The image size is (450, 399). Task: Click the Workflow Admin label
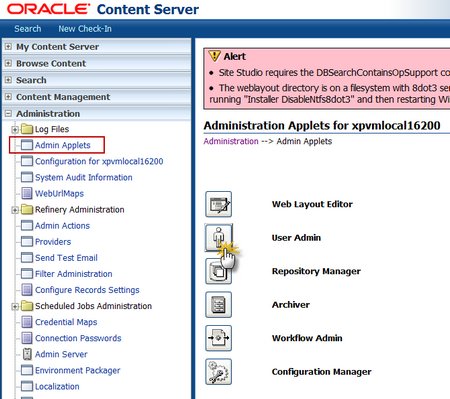pos(307,338)
